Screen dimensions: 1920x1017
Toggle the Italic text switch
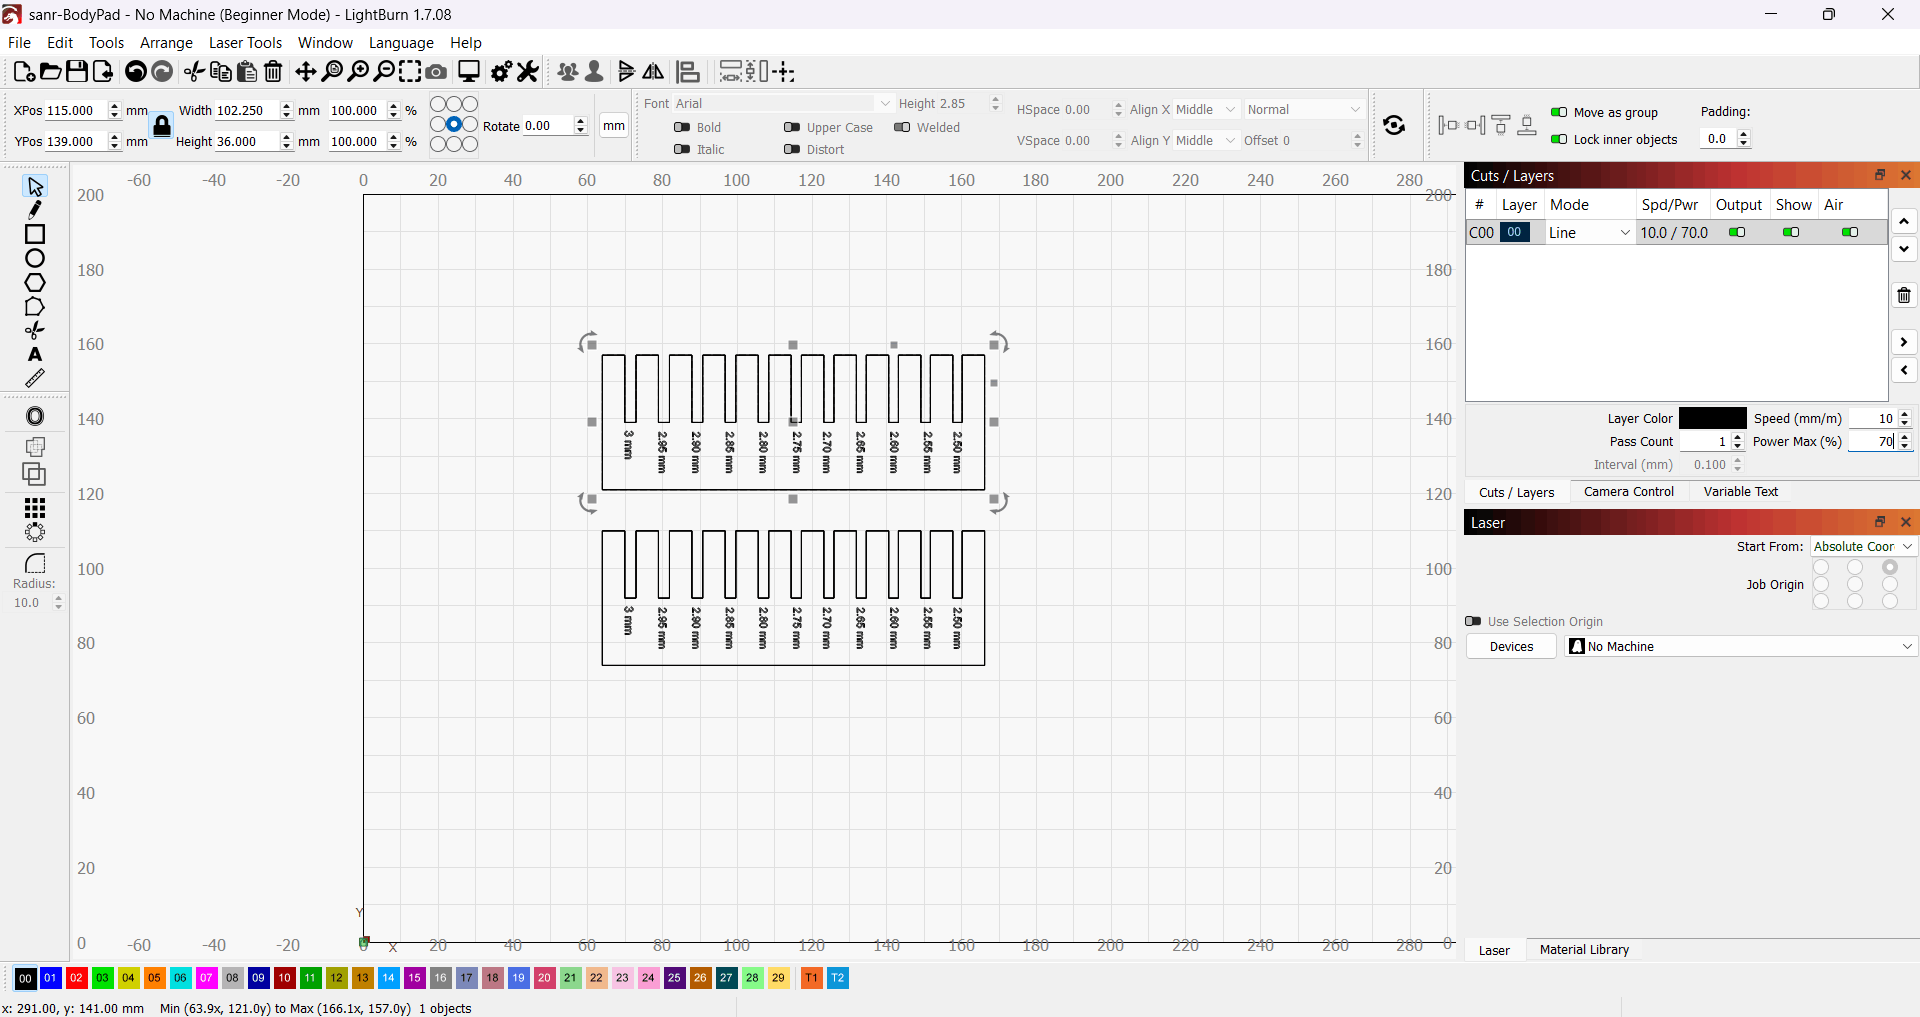click(682, 149)
